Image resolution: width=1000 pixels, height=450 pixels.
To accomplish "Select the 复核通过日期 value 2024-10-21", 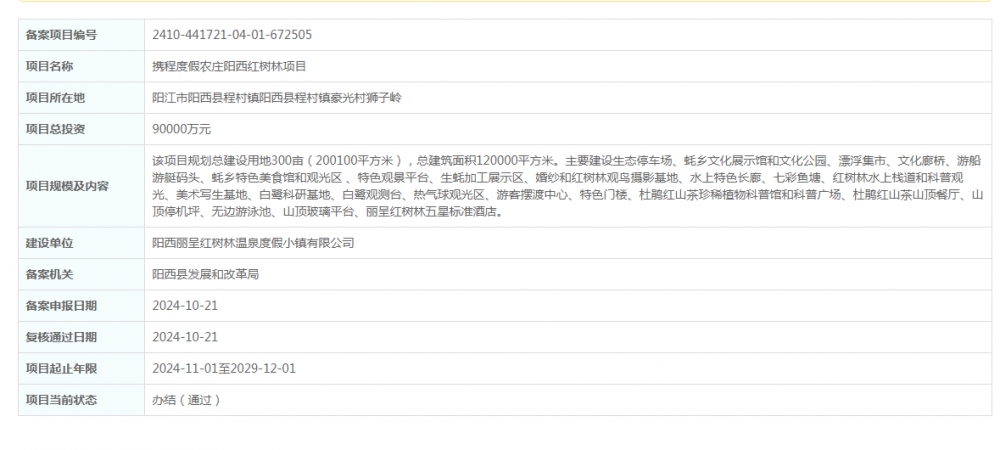I will coord(185,337).
